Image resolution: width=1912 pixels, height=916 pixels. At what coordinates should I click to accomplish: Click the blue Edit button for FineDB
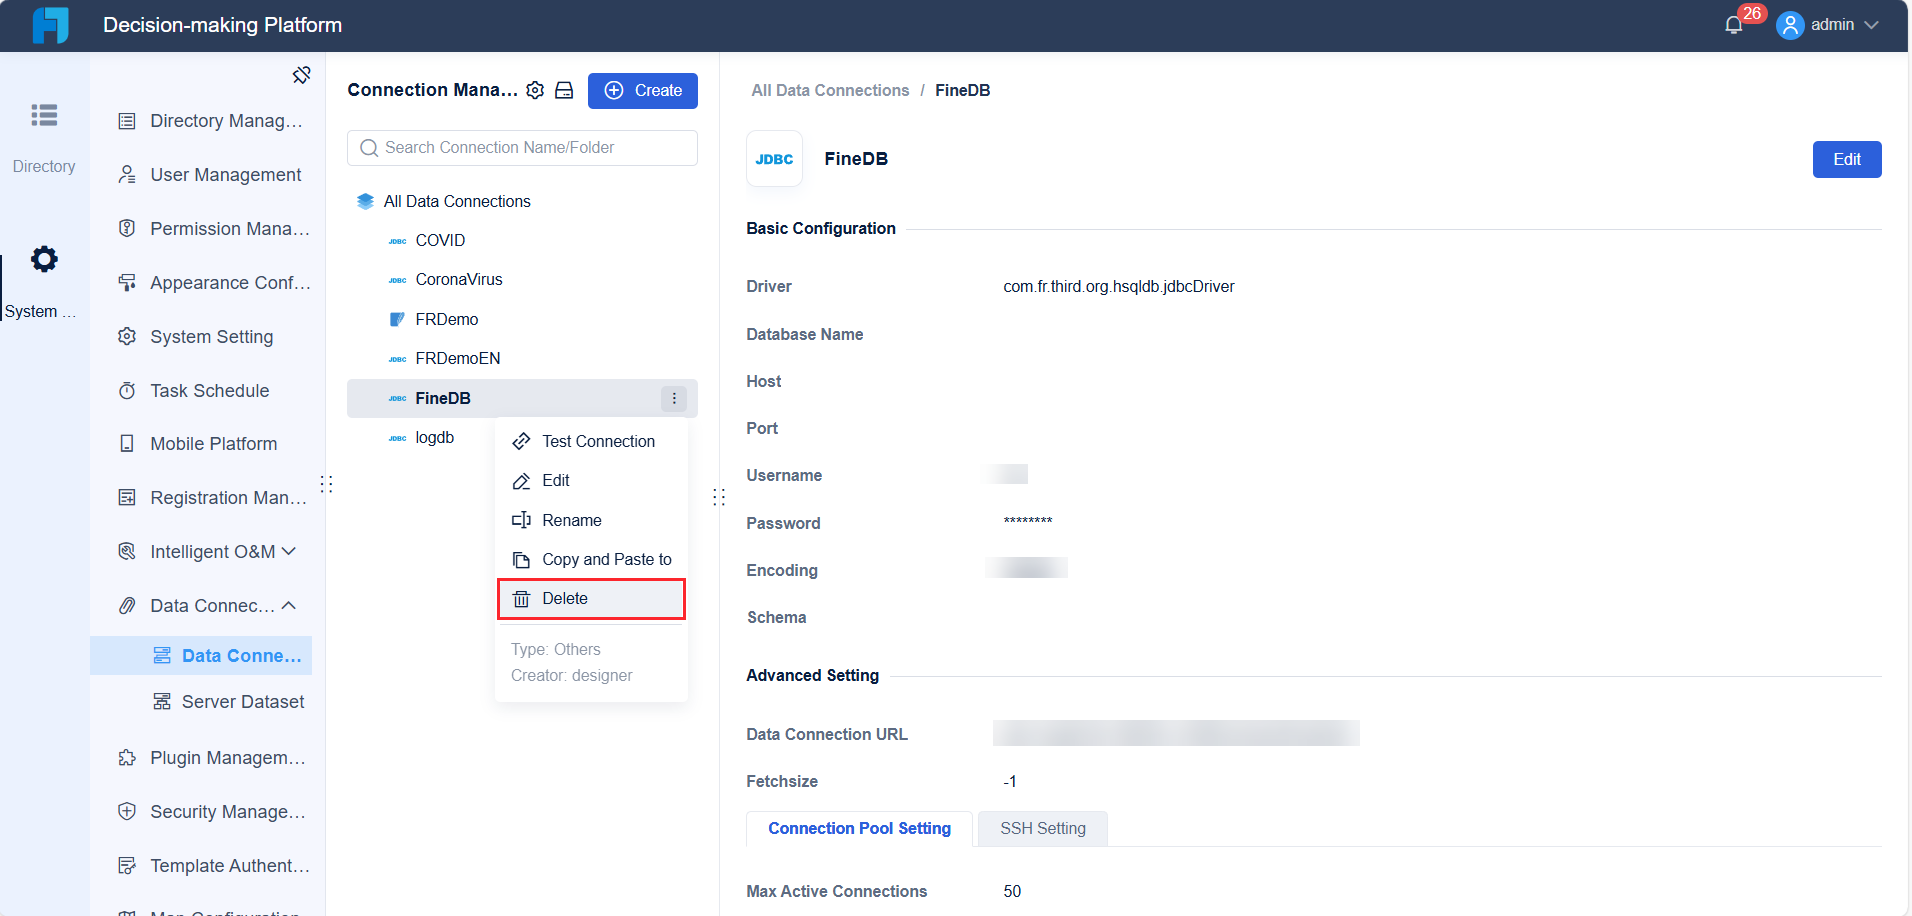1847,159
